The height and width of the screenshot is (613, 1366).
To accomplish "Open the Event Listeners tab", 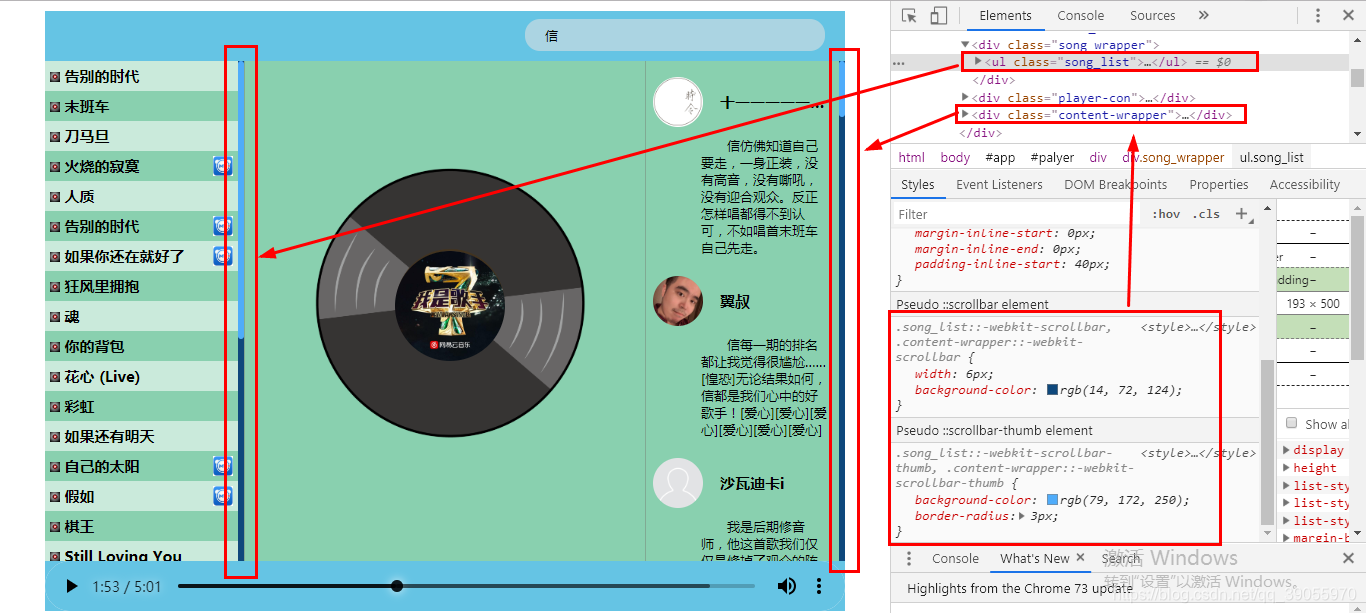I will point(998,184).
